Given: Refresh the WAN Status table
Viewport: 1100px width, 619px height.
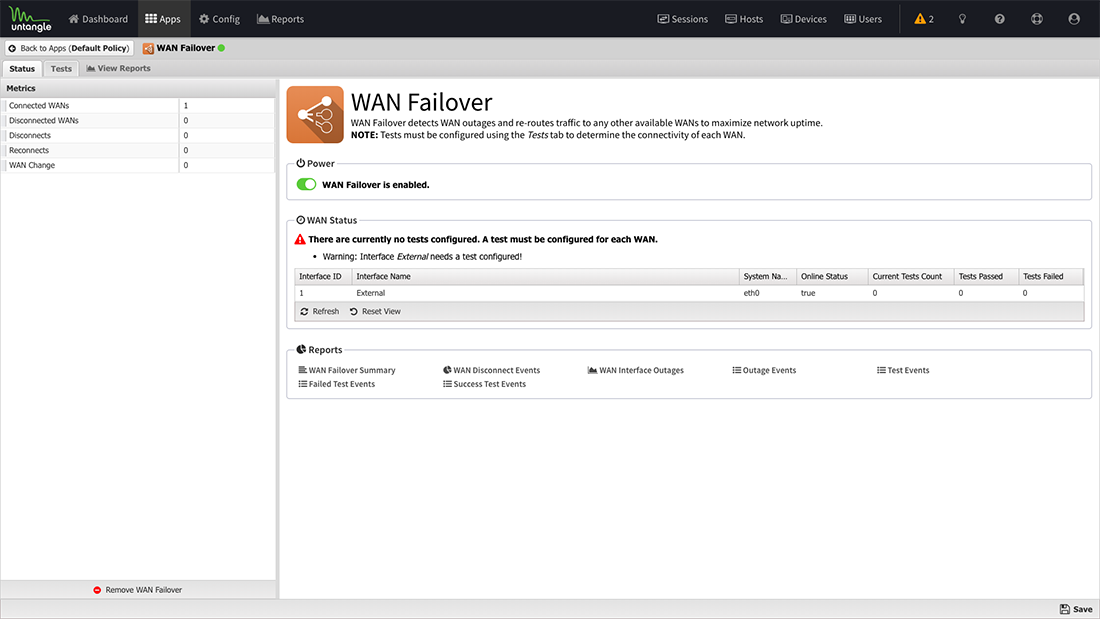Looking at the screenshot, I should [319, 312].
